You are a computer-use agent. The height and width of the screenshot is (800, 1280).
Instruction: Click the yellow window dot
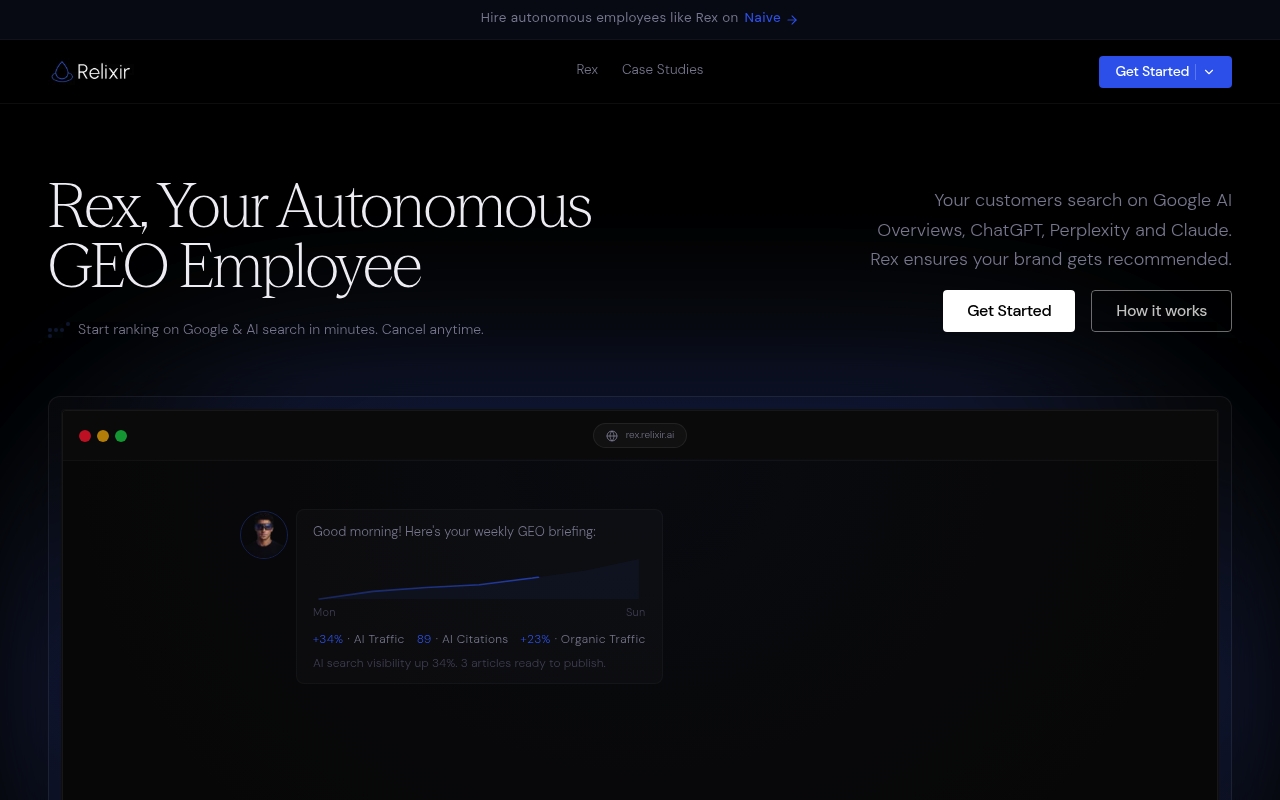point(103,436)
